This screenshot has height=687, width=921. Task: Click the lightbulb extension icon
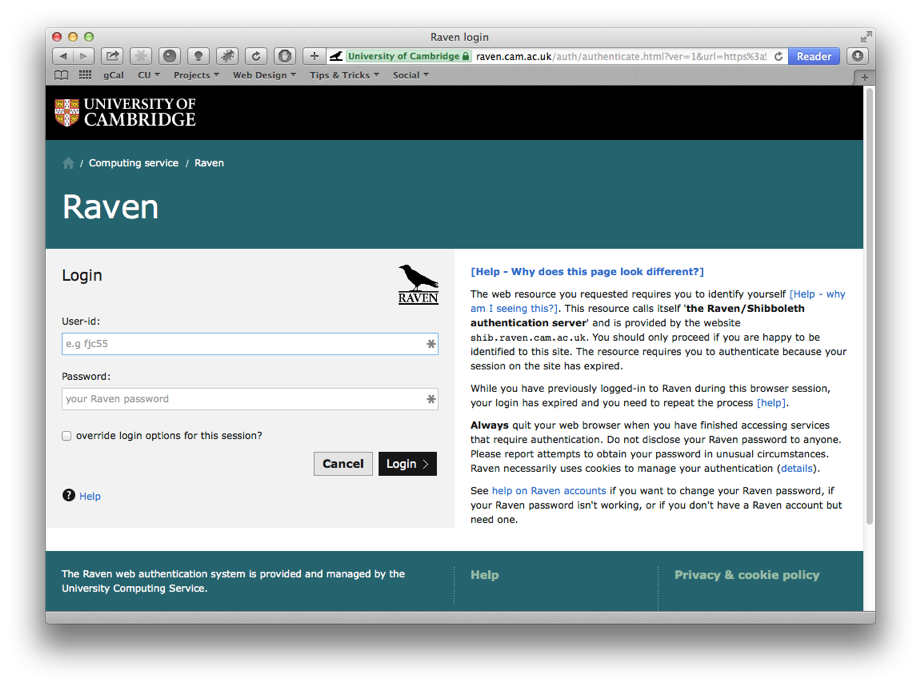pos(198,56)
